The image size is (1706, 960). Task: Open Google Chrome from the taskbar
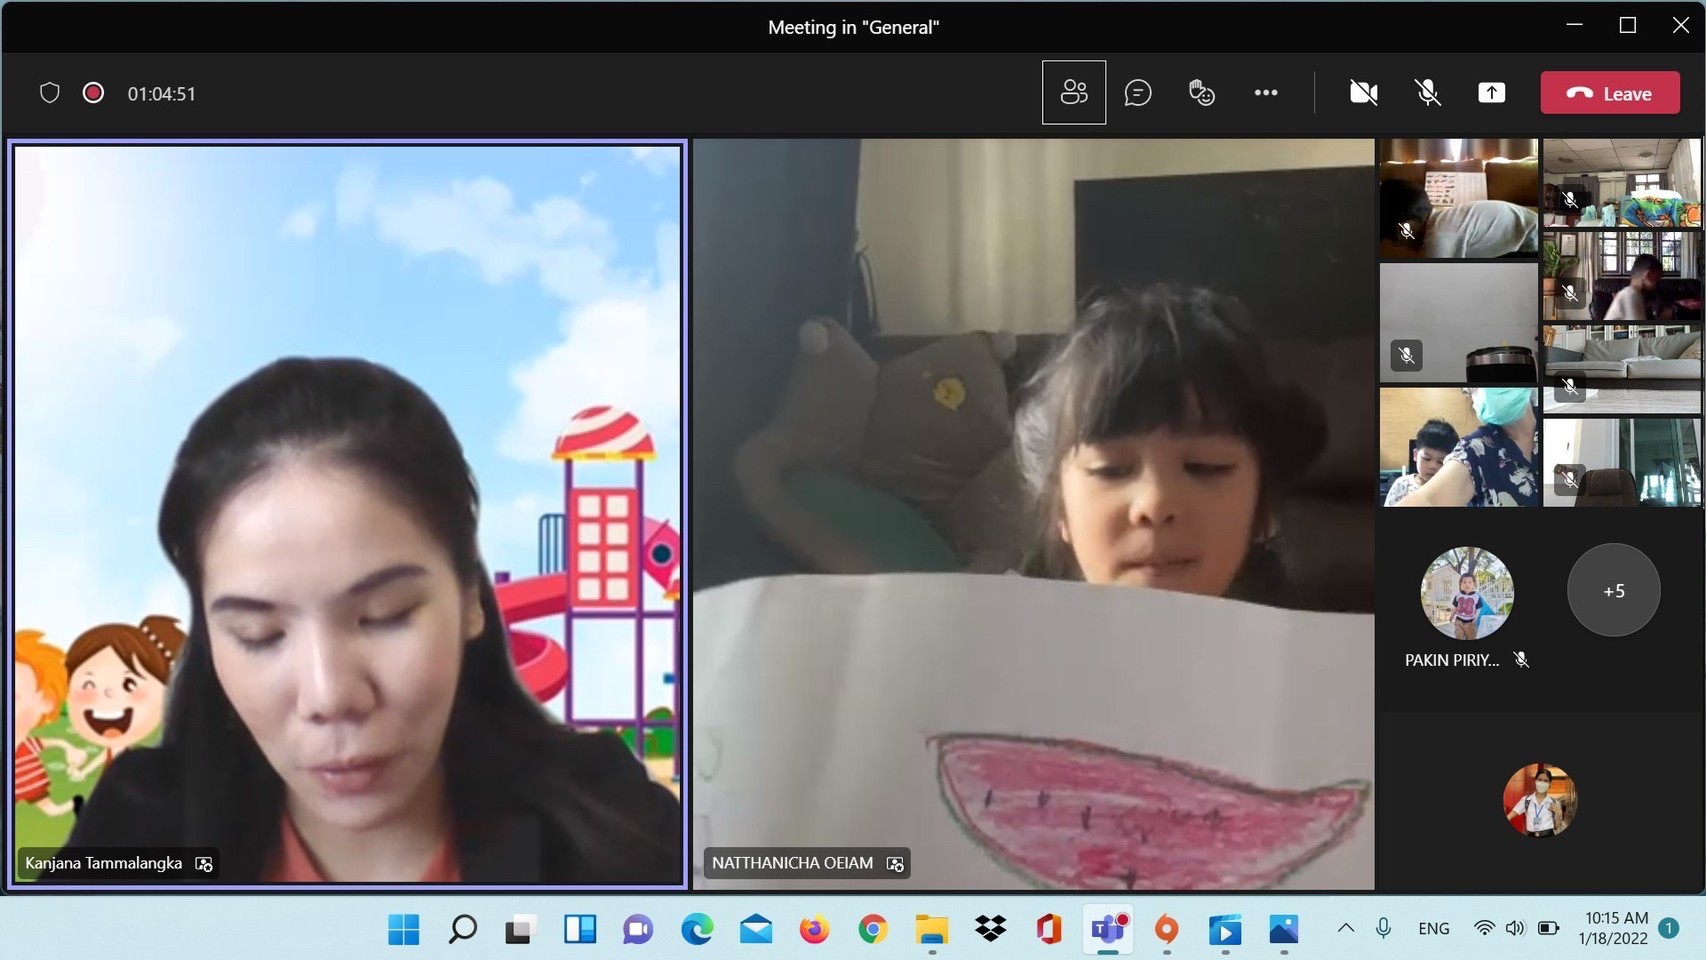click(x=873, y=929)
